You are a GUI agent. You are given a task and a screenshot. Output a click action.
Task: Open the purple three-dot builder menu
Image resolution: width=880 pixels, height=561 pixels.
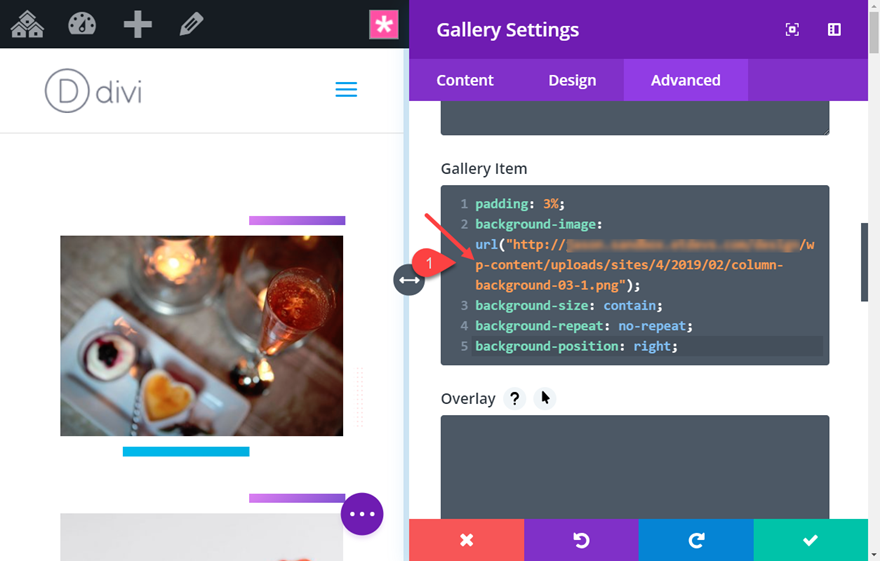362,514
